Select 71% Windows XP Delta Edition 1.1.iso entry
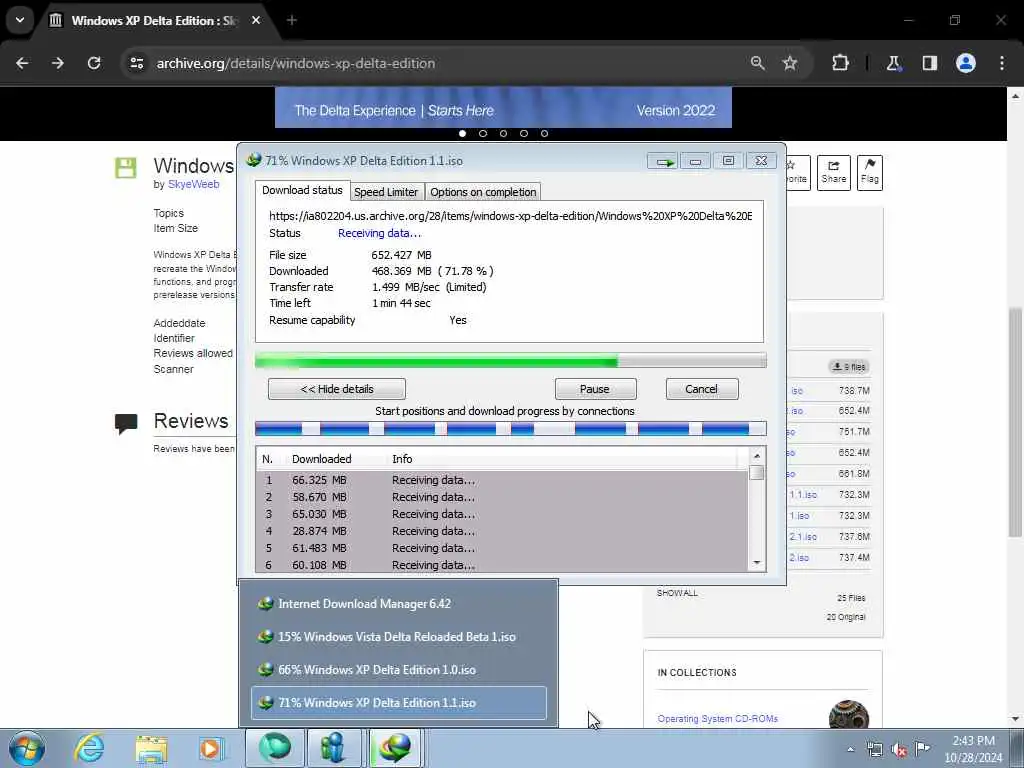The height and width of the screenshot is (768, 1024). [x=398, y=703]
